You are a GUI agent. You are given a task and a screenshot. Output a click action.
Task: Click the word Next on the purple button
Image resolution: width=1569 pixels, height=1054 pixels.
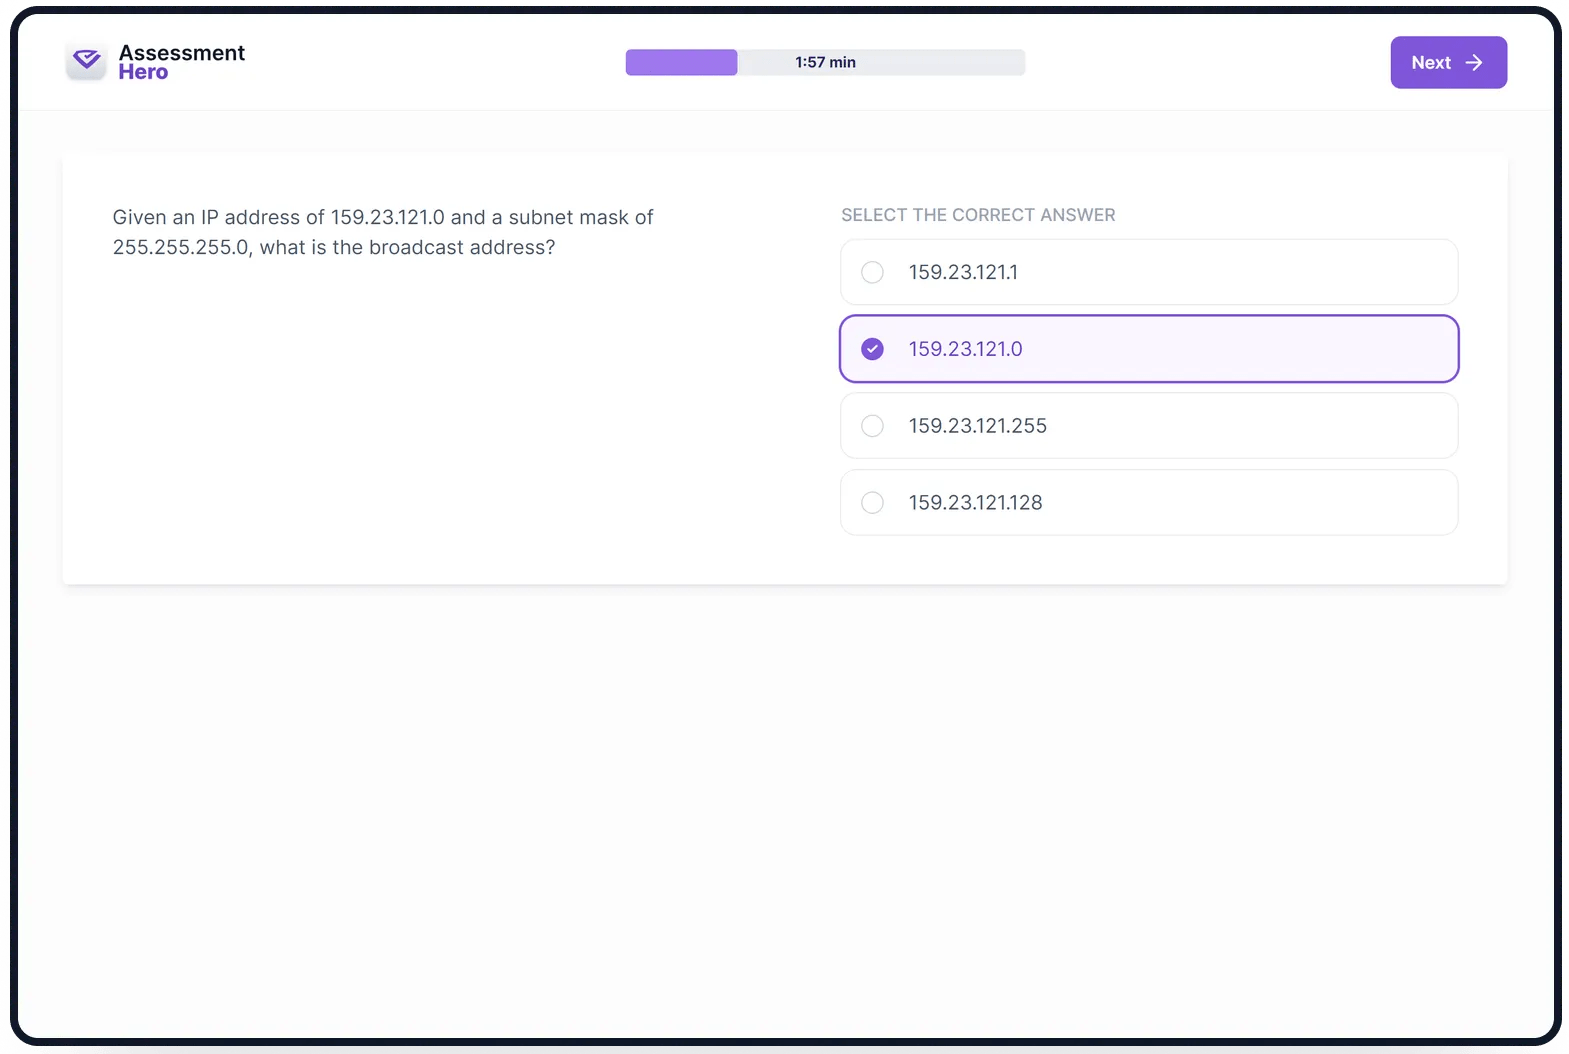coord(1431,62)
